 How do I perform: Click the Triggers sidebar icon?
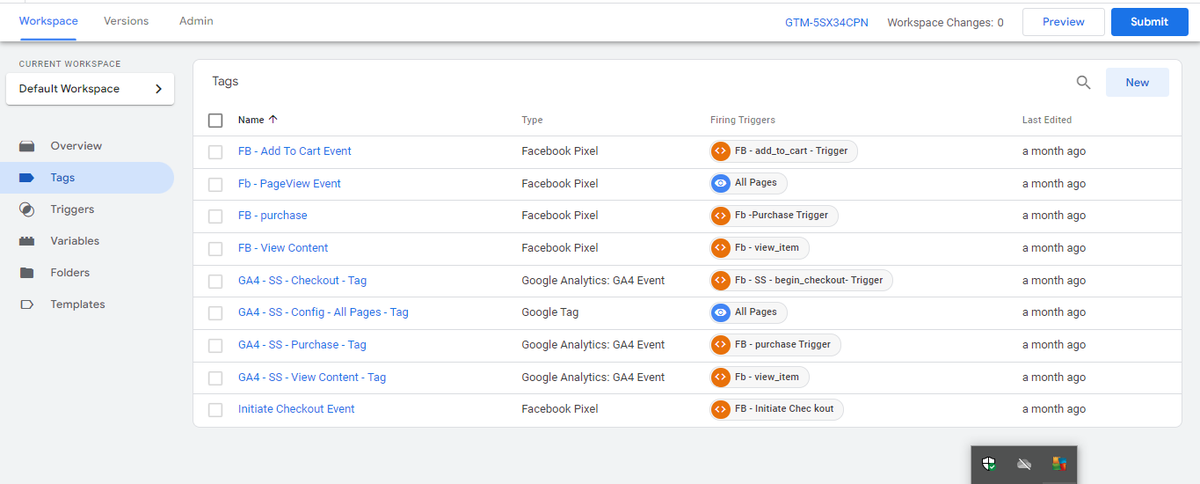(x=28, y=210)
